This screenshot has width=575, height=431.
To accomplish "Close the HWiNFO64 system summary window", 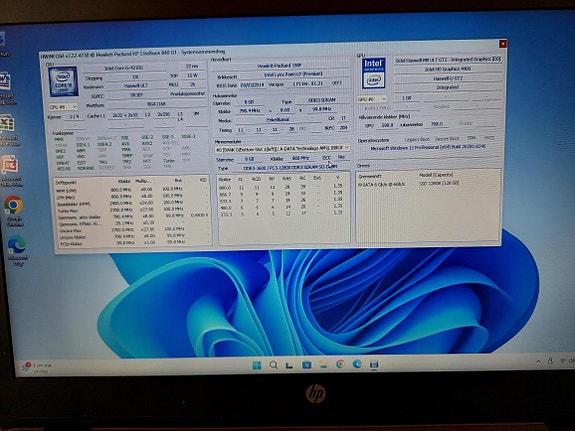I will pos(503,44).
